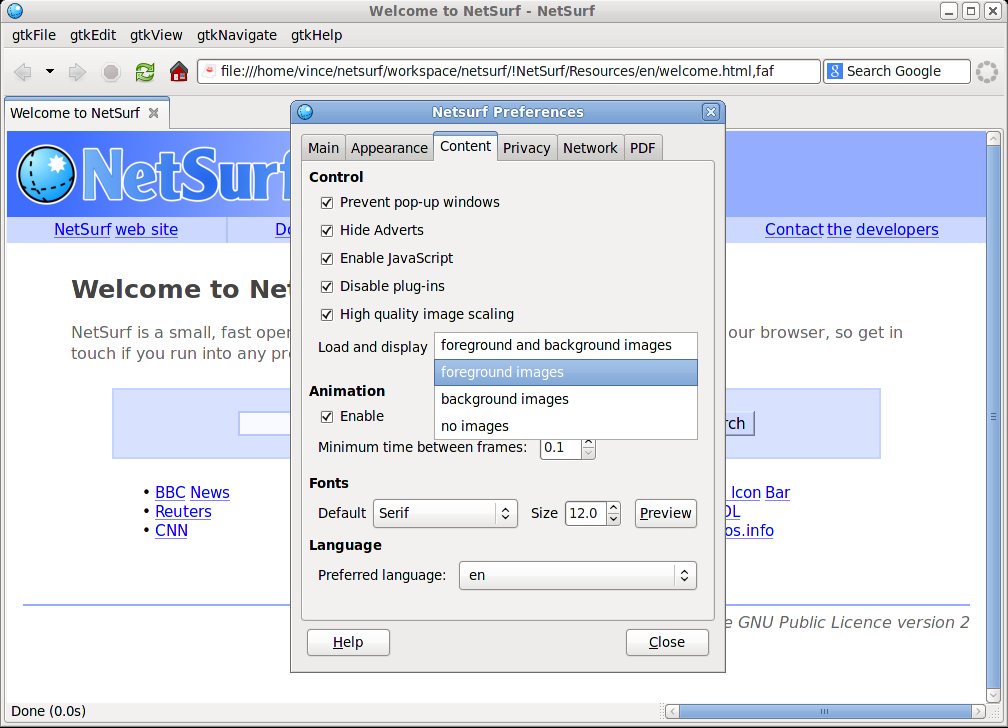Viewport: 1008px width, 728px height.
Task: Click the URL address bar
Action: tap(508, 71)
